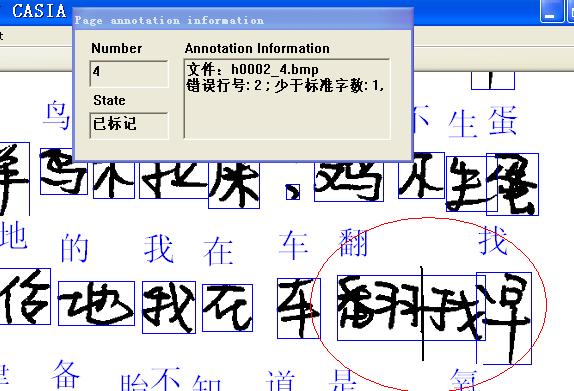
Task: Select the merged 翻找 handwriting box
Action: click(x=411, y=308)
